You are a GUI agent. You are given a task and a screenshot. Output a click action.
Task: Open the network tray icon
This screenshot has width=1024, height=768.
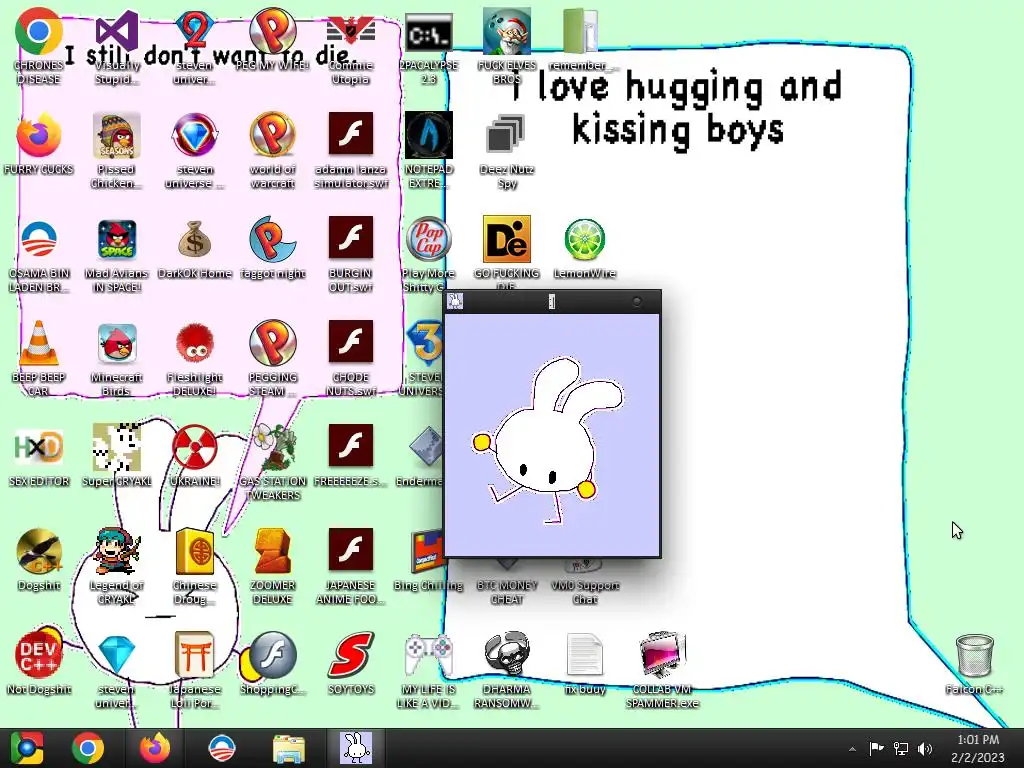(901, 749)
